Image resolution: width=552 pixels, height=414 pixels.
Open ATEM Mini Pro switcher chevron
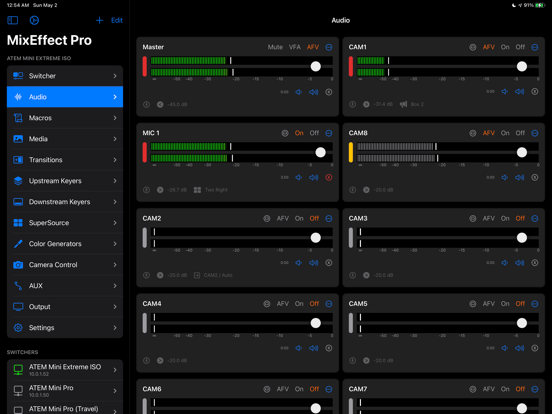(115, 391)
